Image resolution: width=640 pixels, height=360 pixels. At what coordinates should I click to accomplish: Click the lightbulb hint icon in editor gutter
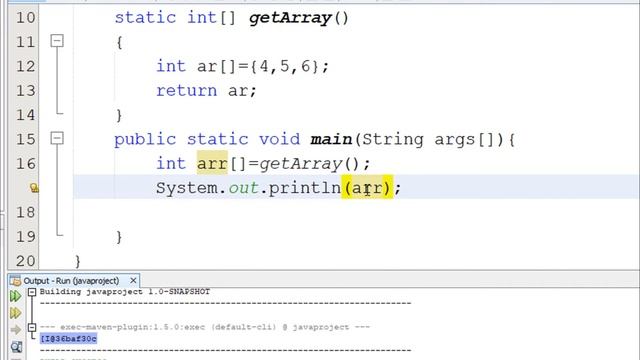34,188
